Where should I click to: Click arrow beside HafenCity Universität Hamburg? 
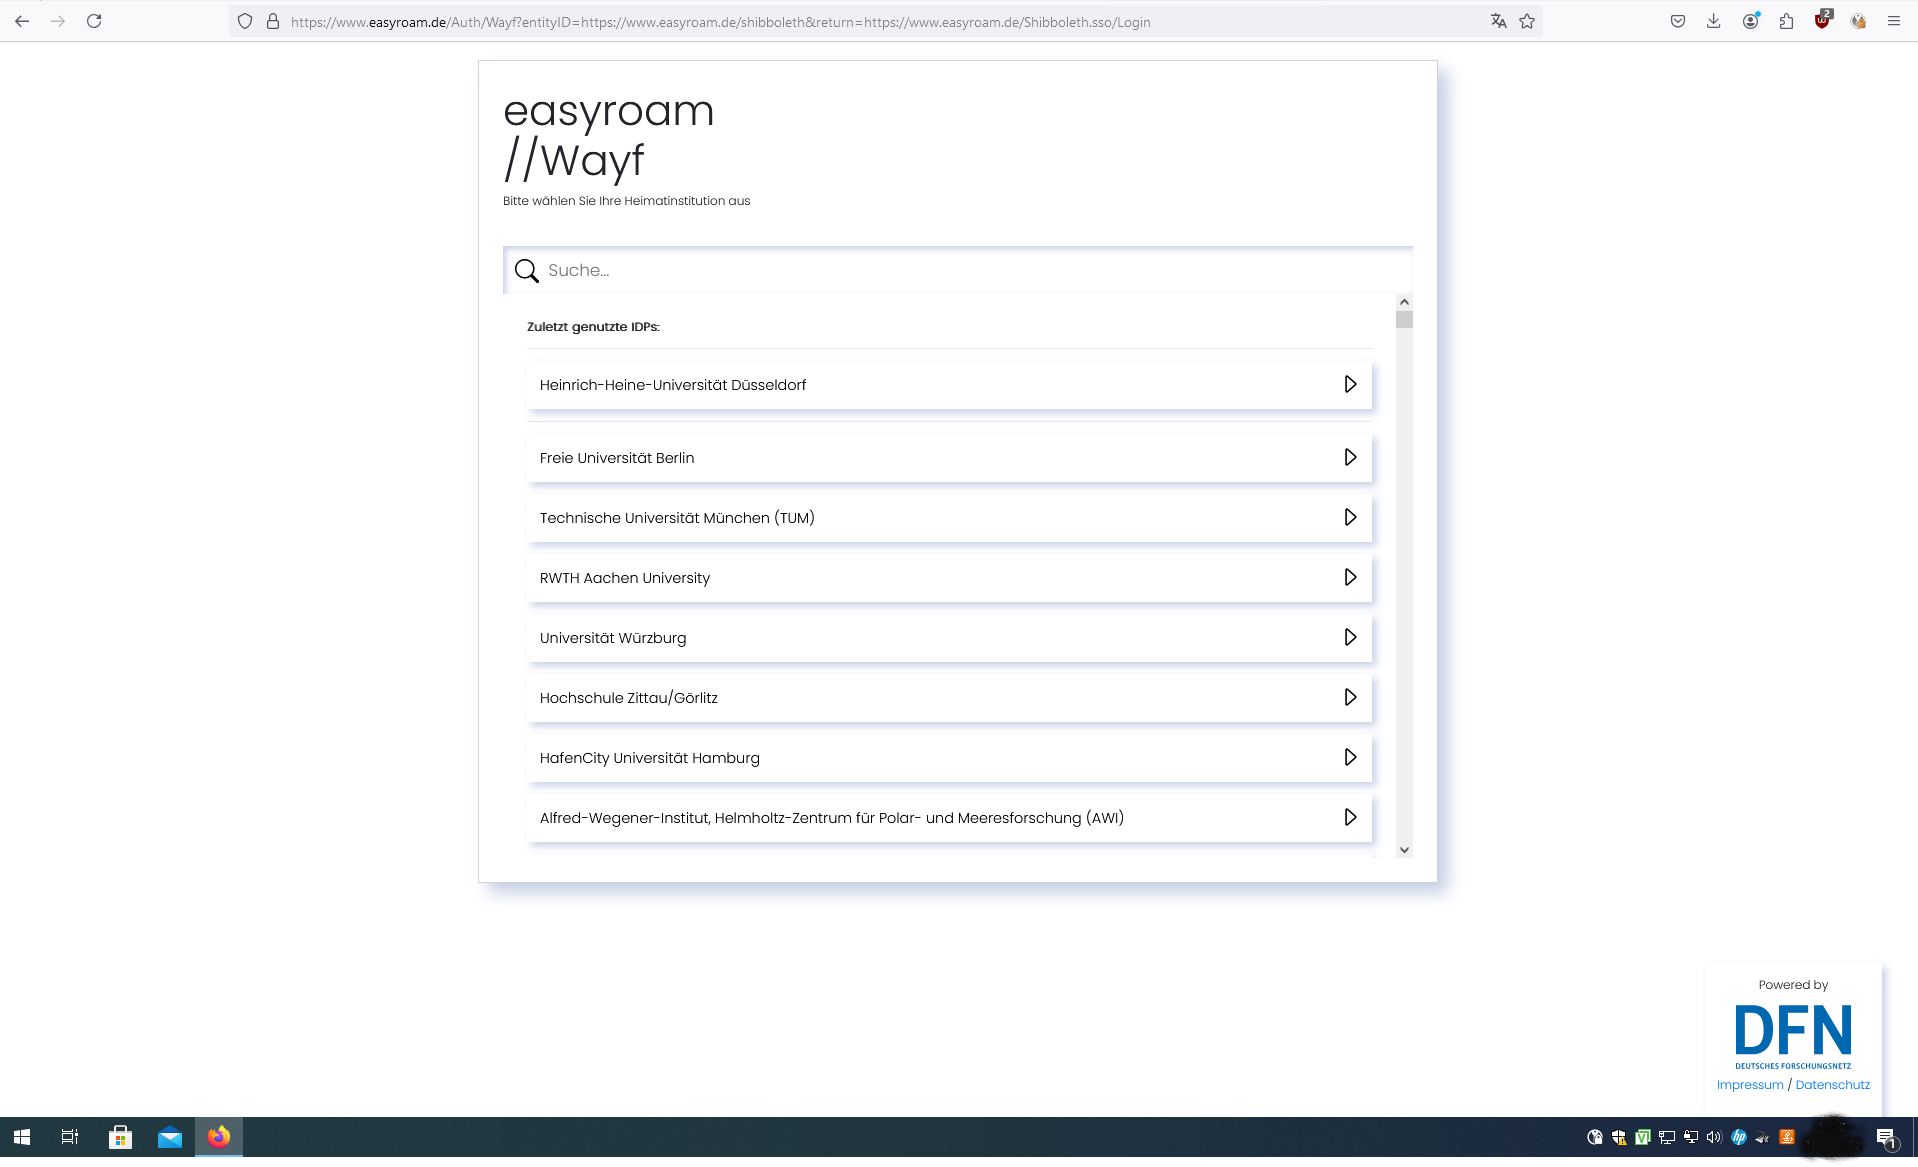click(x=1350, y=757)
